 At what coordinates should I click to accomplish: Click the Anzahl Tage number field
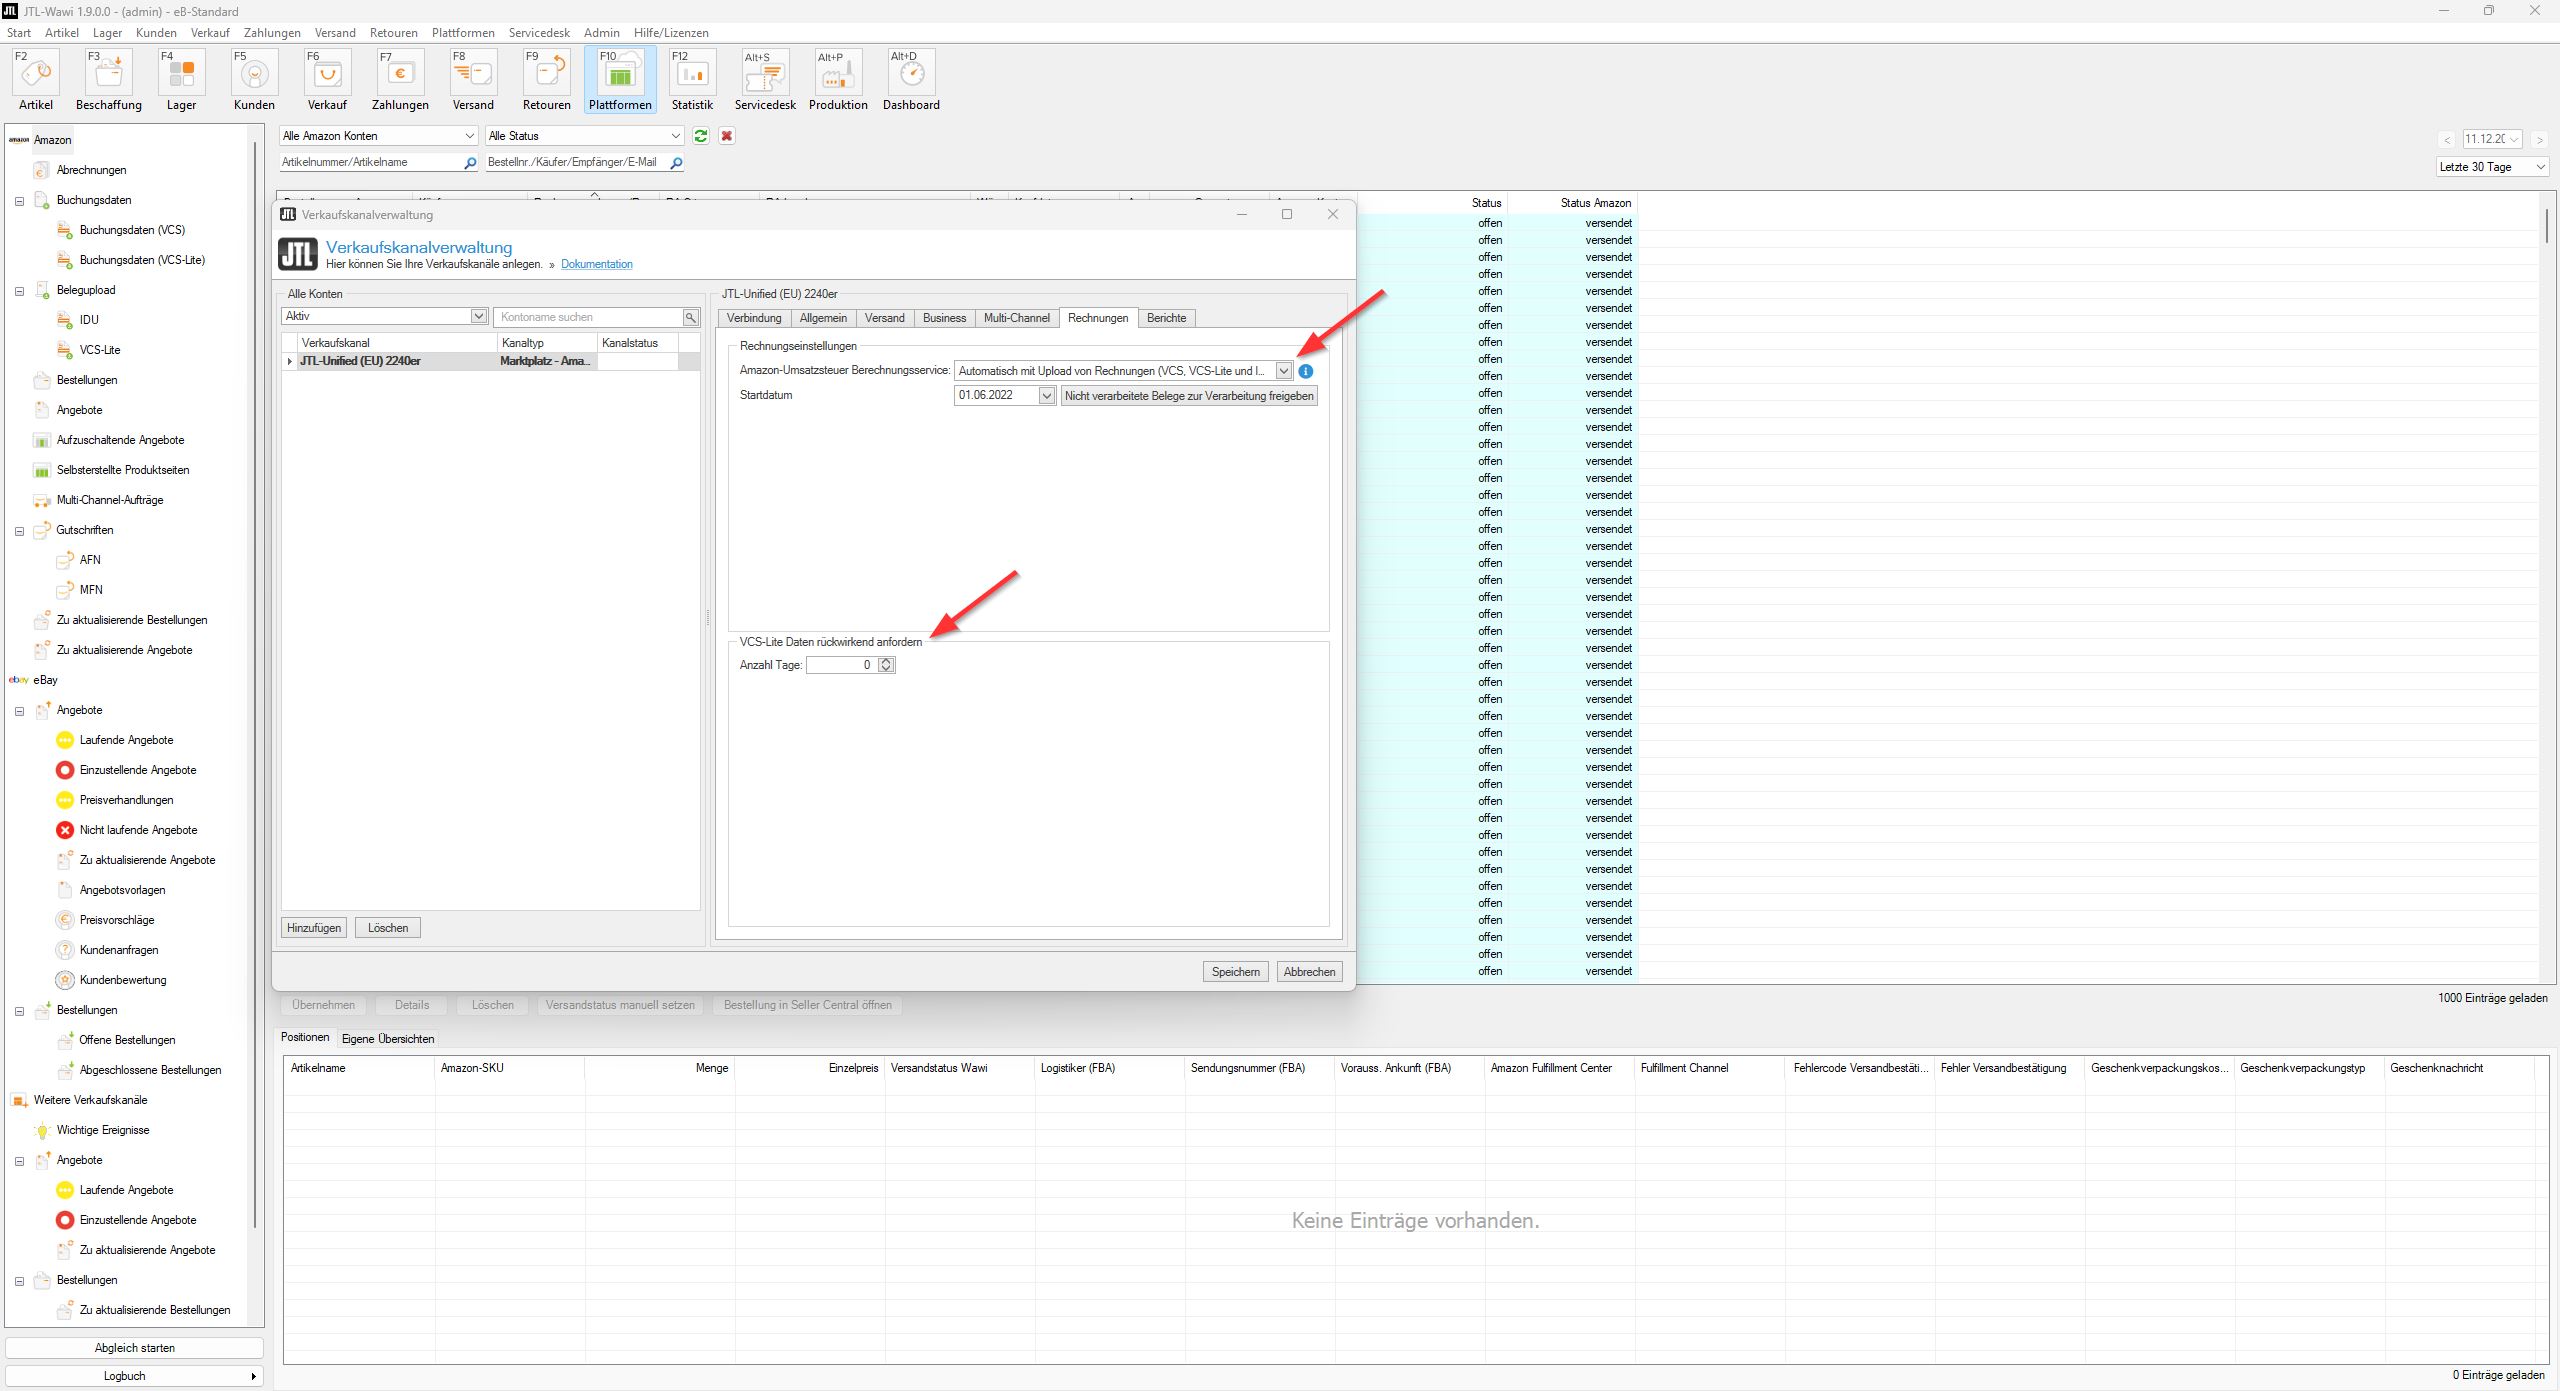(842, 665)
